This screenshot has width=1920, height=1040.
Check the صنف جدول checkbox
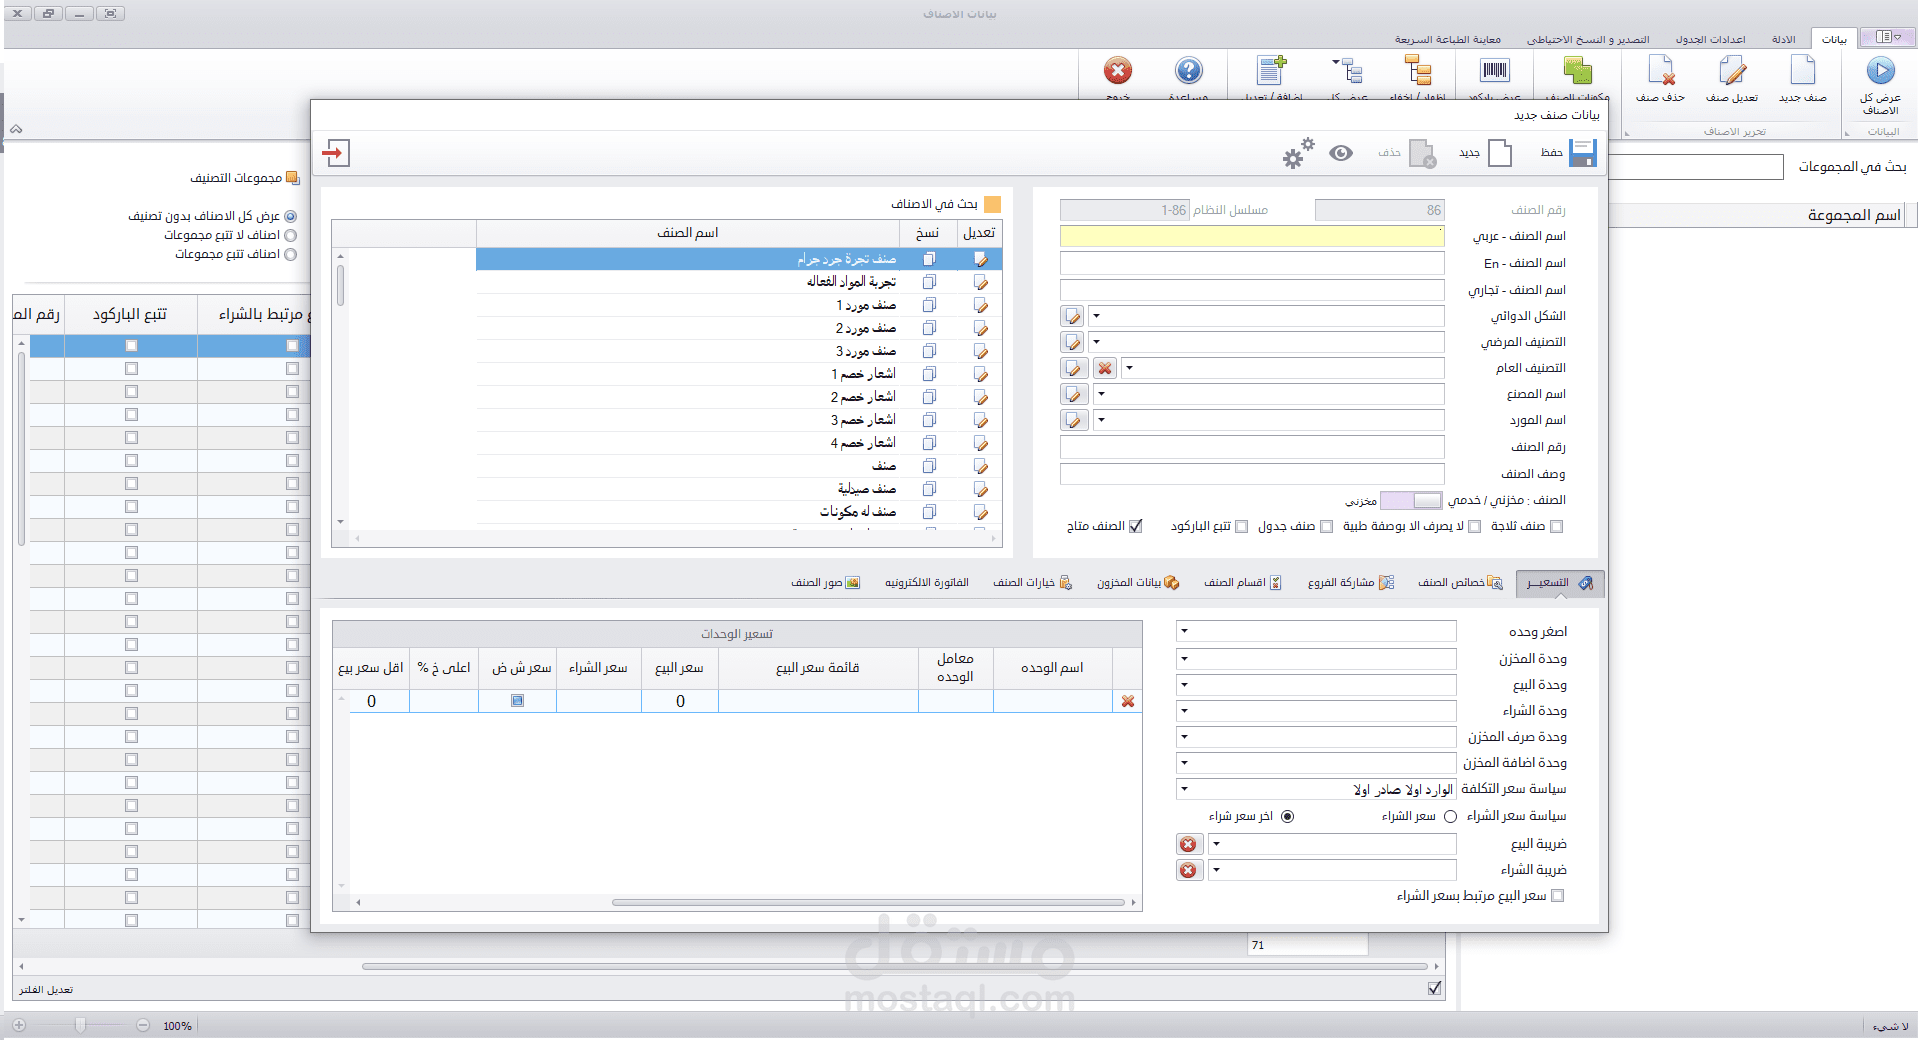coord(1326,526)
